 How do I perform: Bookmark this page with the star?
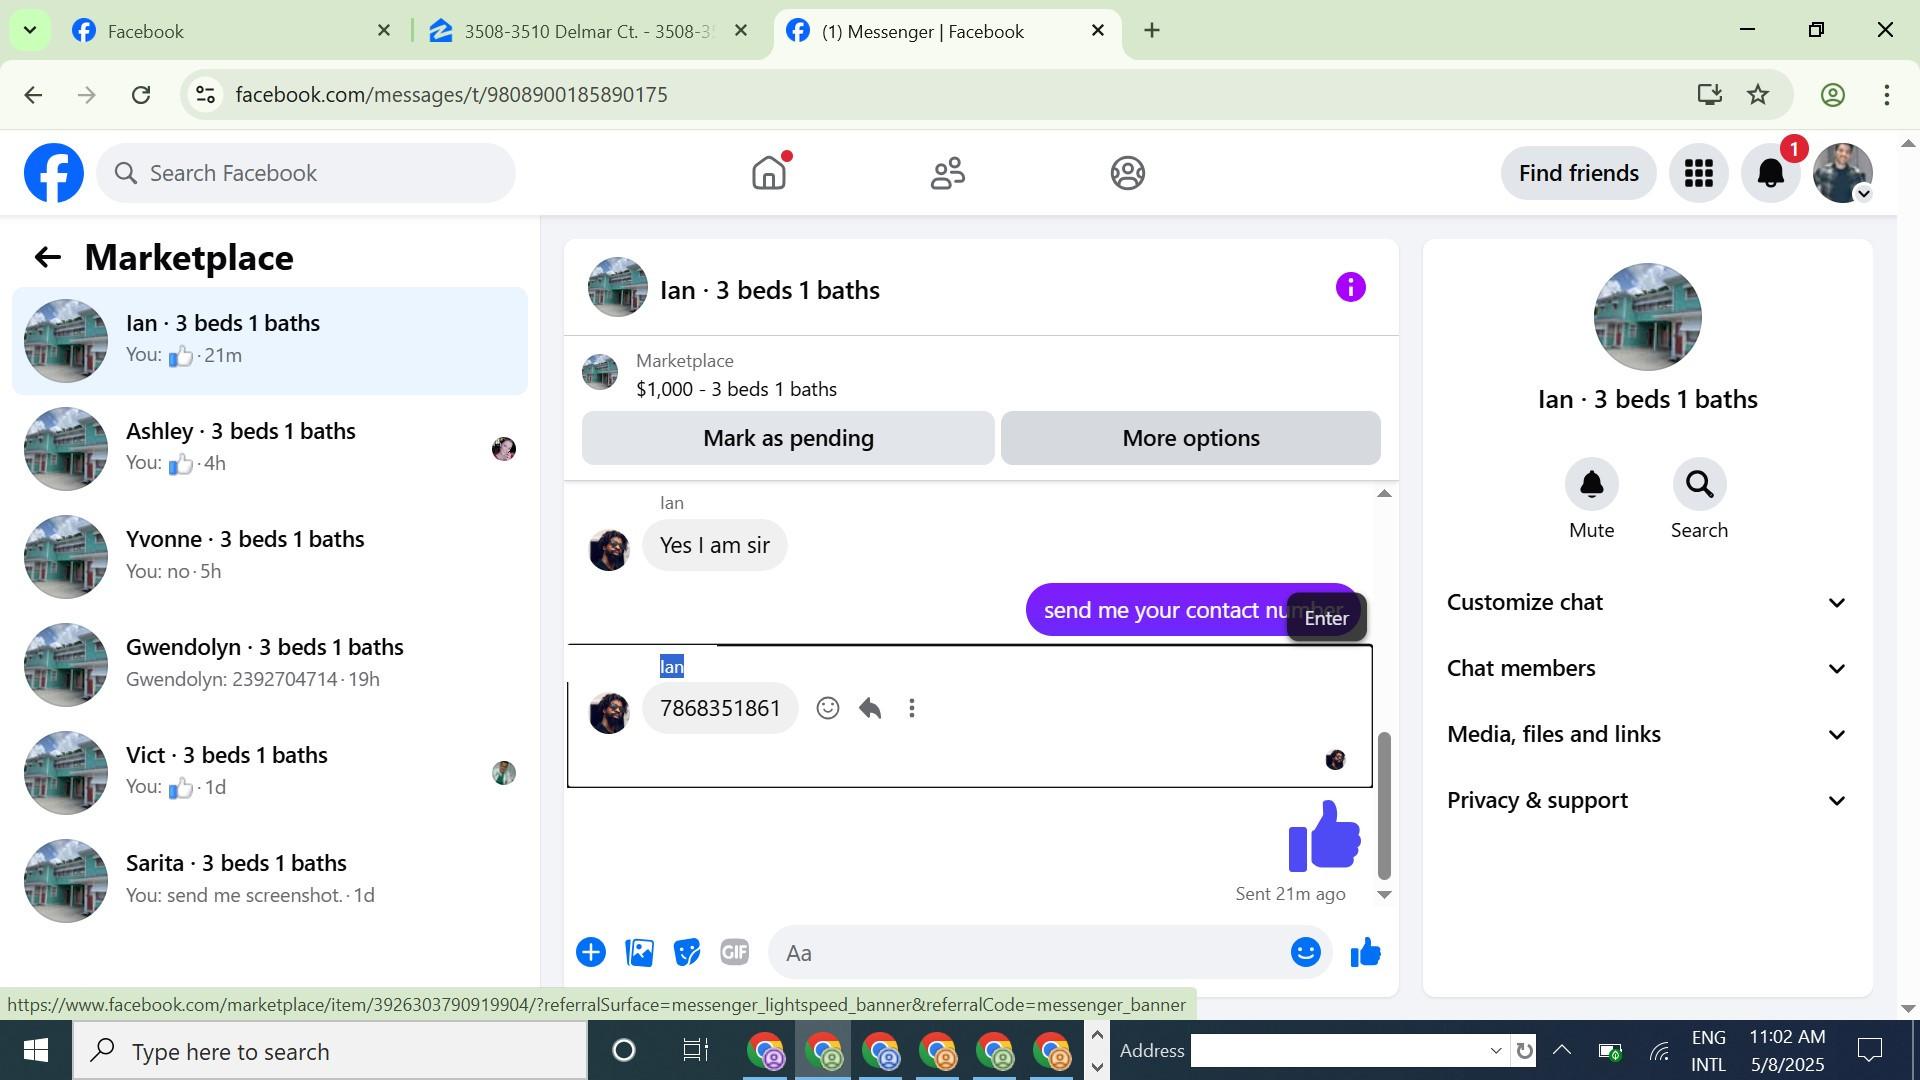click(1758, 95)
